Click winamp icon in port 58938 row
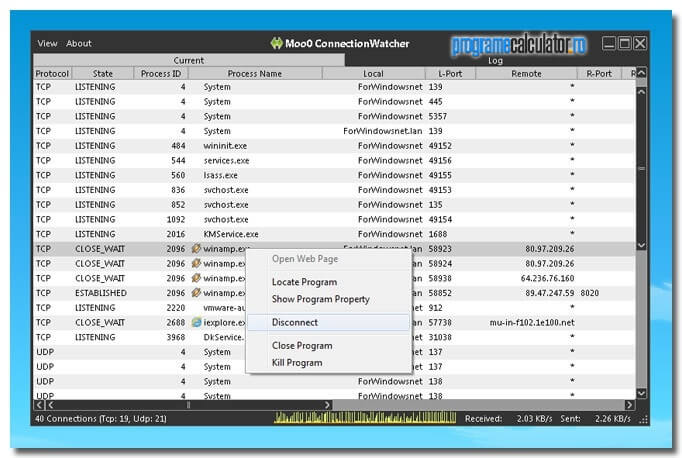 click(196, 278)
